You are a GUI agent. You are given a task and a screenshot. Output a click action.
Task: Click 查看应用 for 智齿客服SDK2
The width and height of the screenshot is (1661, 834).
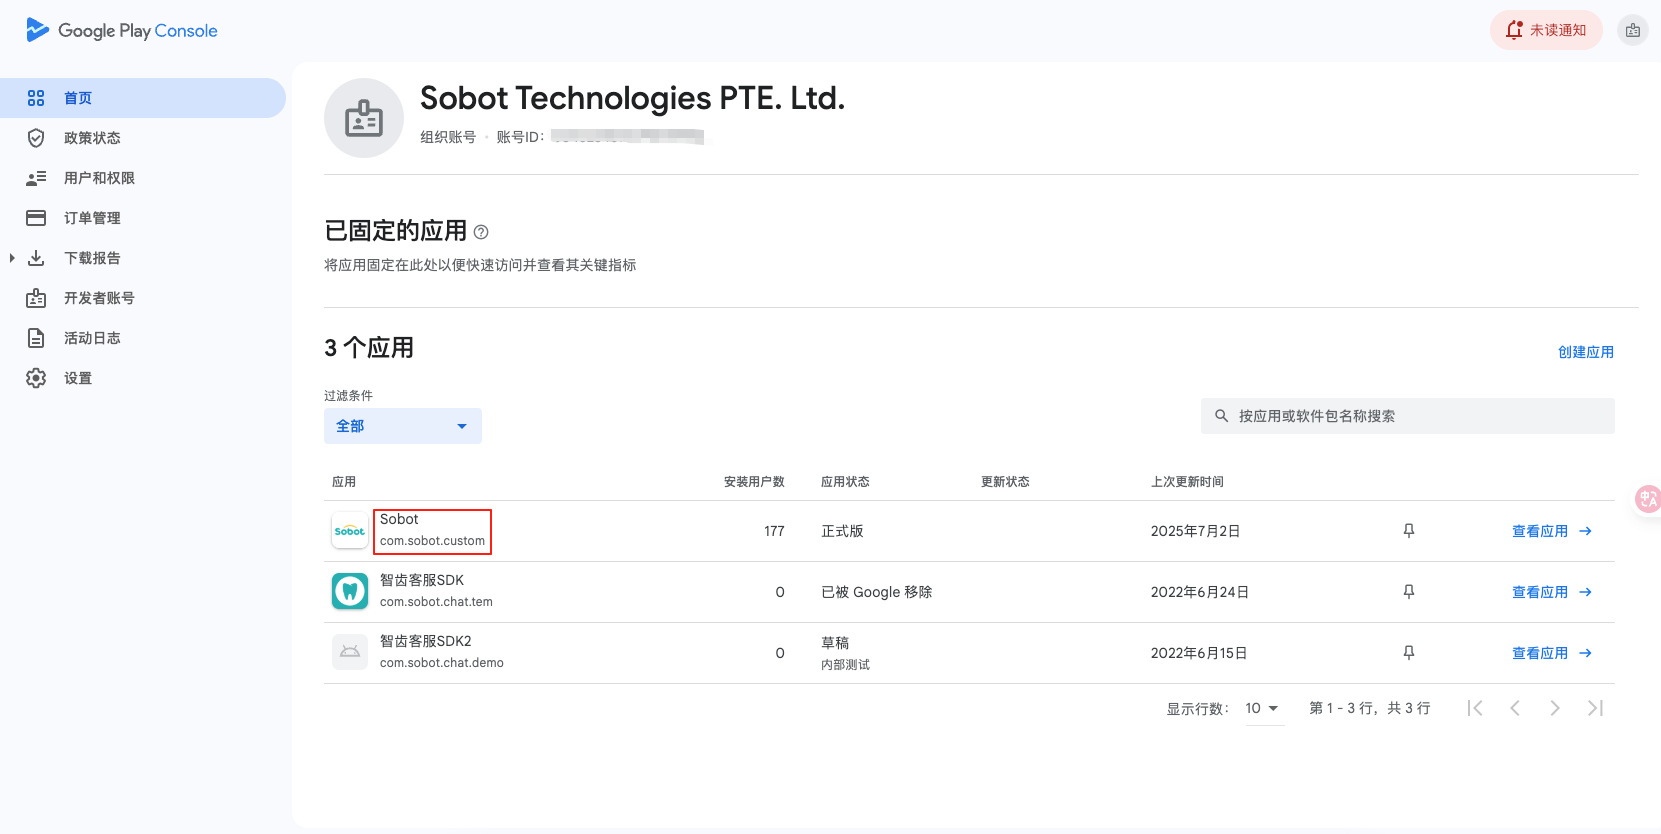click(x=1552, y=653)
